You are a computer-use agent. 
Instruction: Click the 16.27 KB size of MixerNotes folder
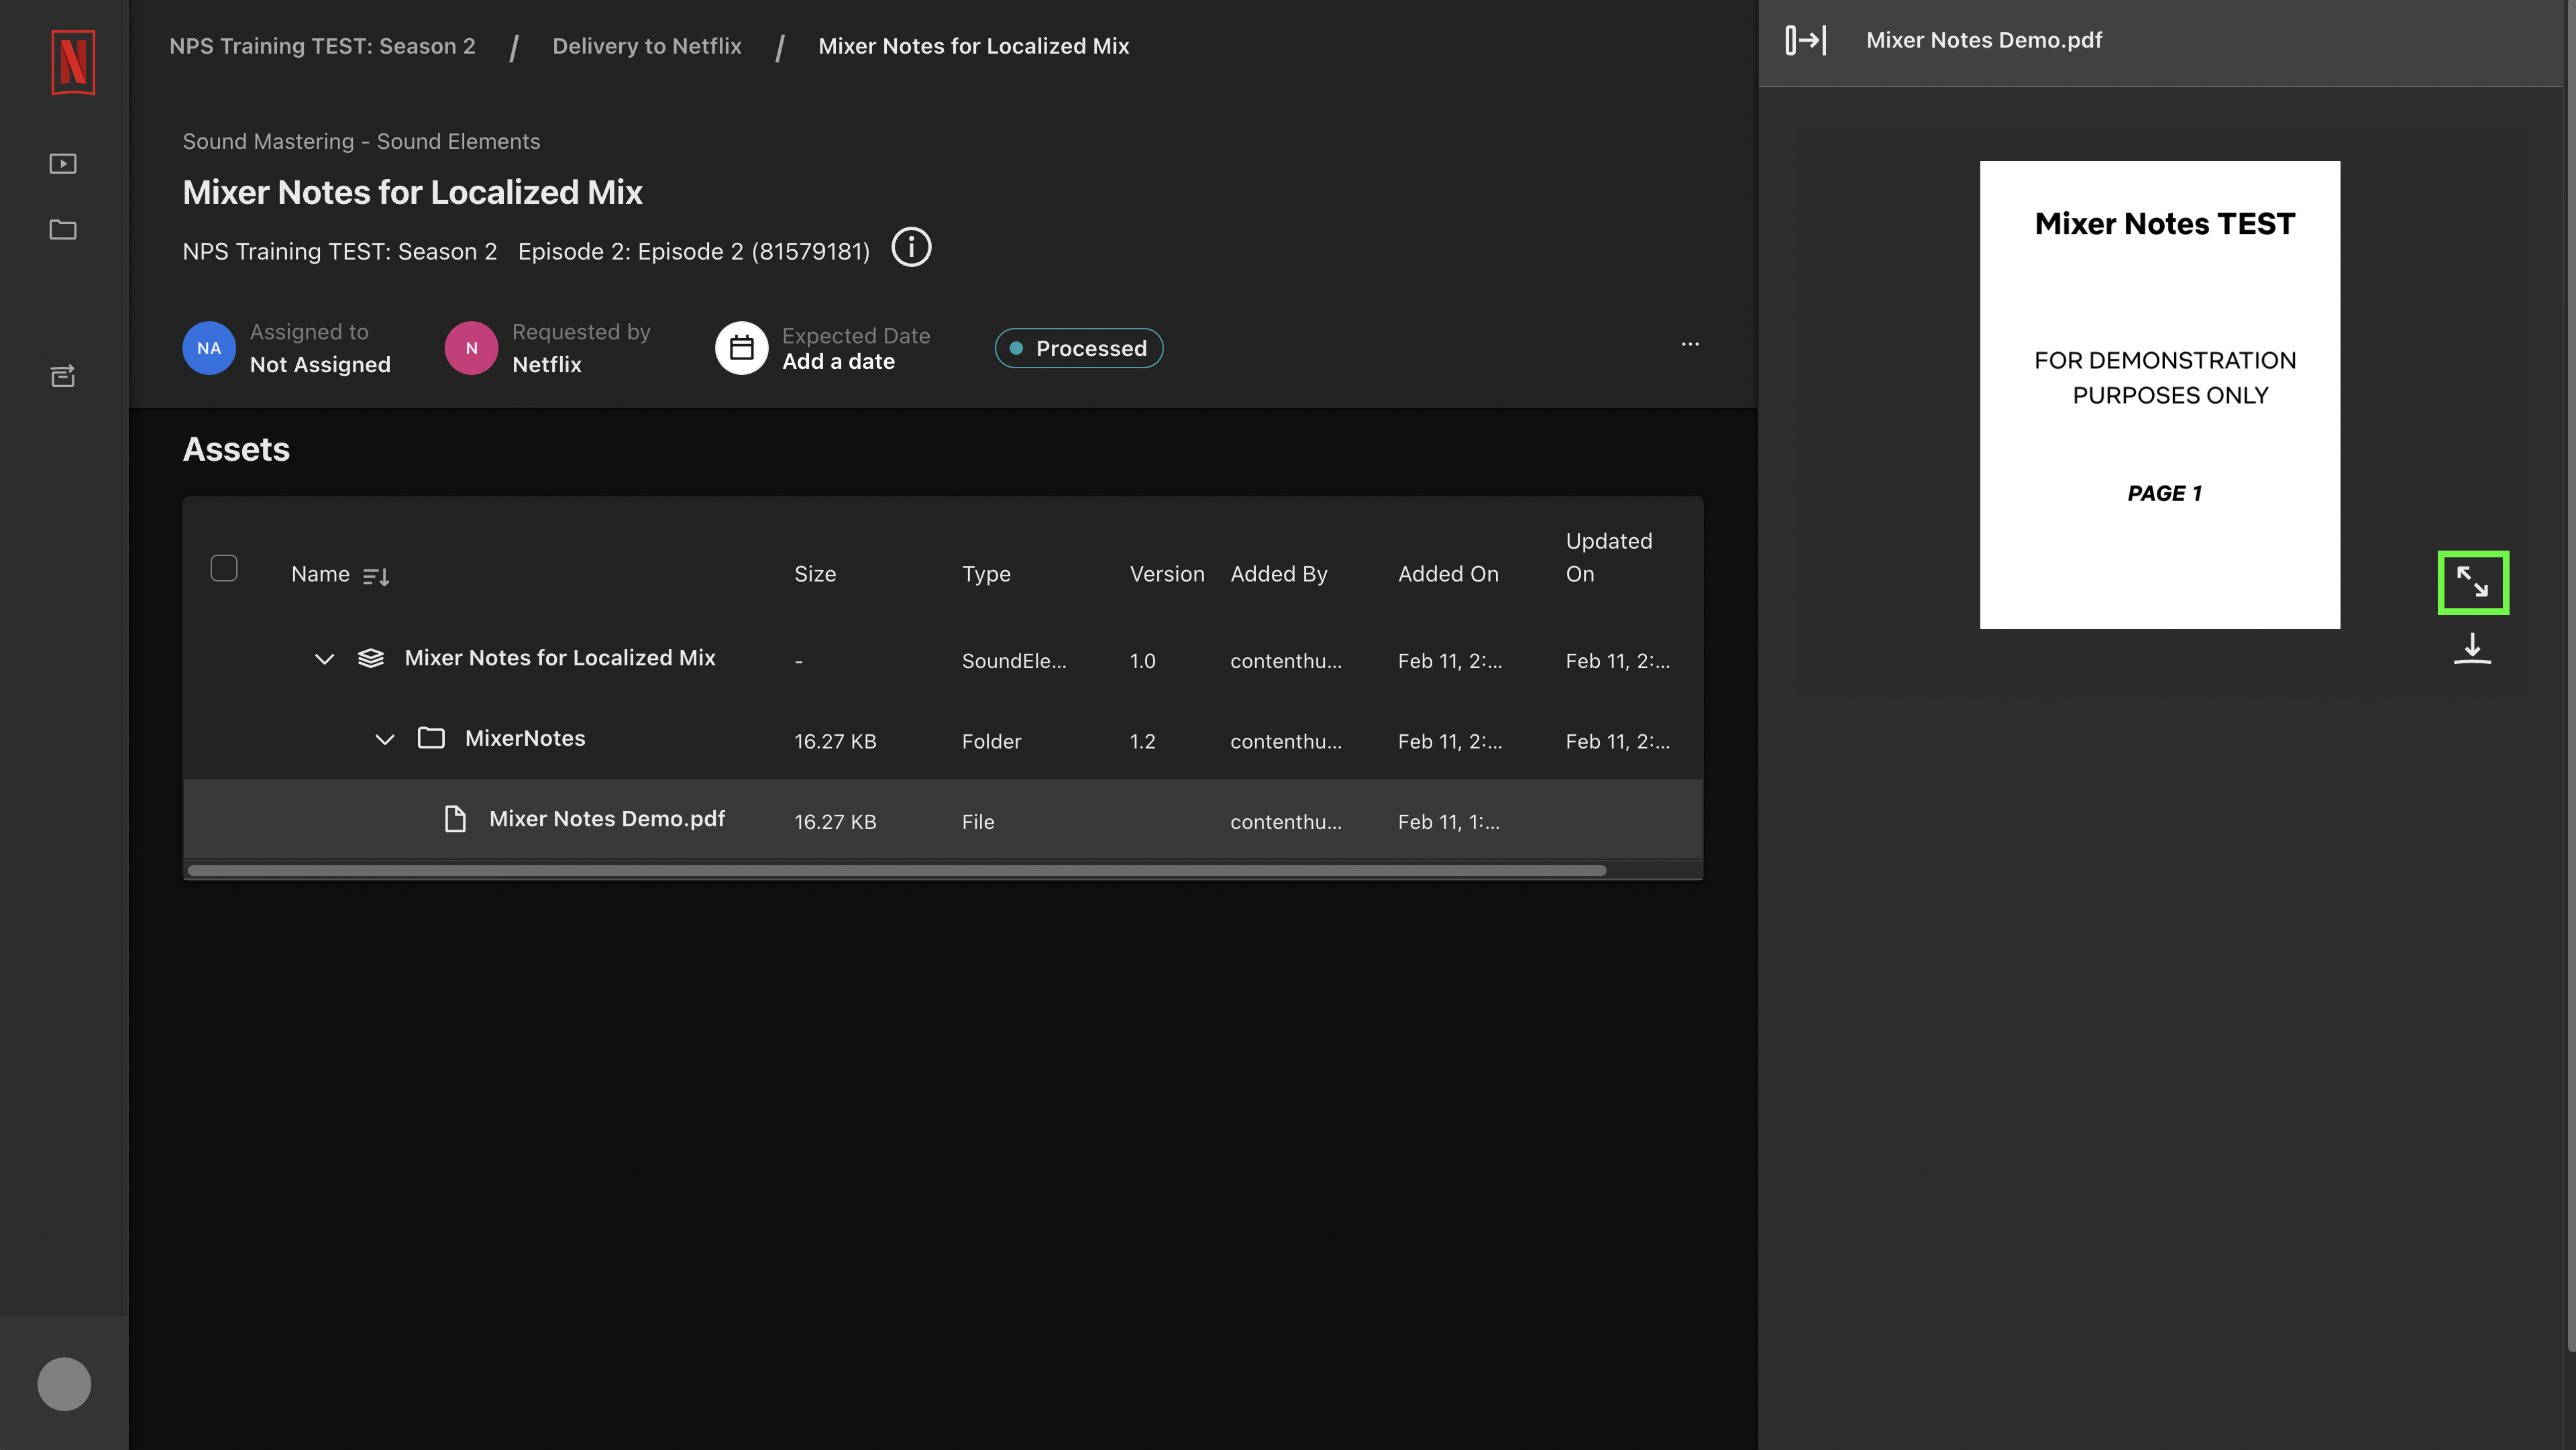click(x=835, y=741)
